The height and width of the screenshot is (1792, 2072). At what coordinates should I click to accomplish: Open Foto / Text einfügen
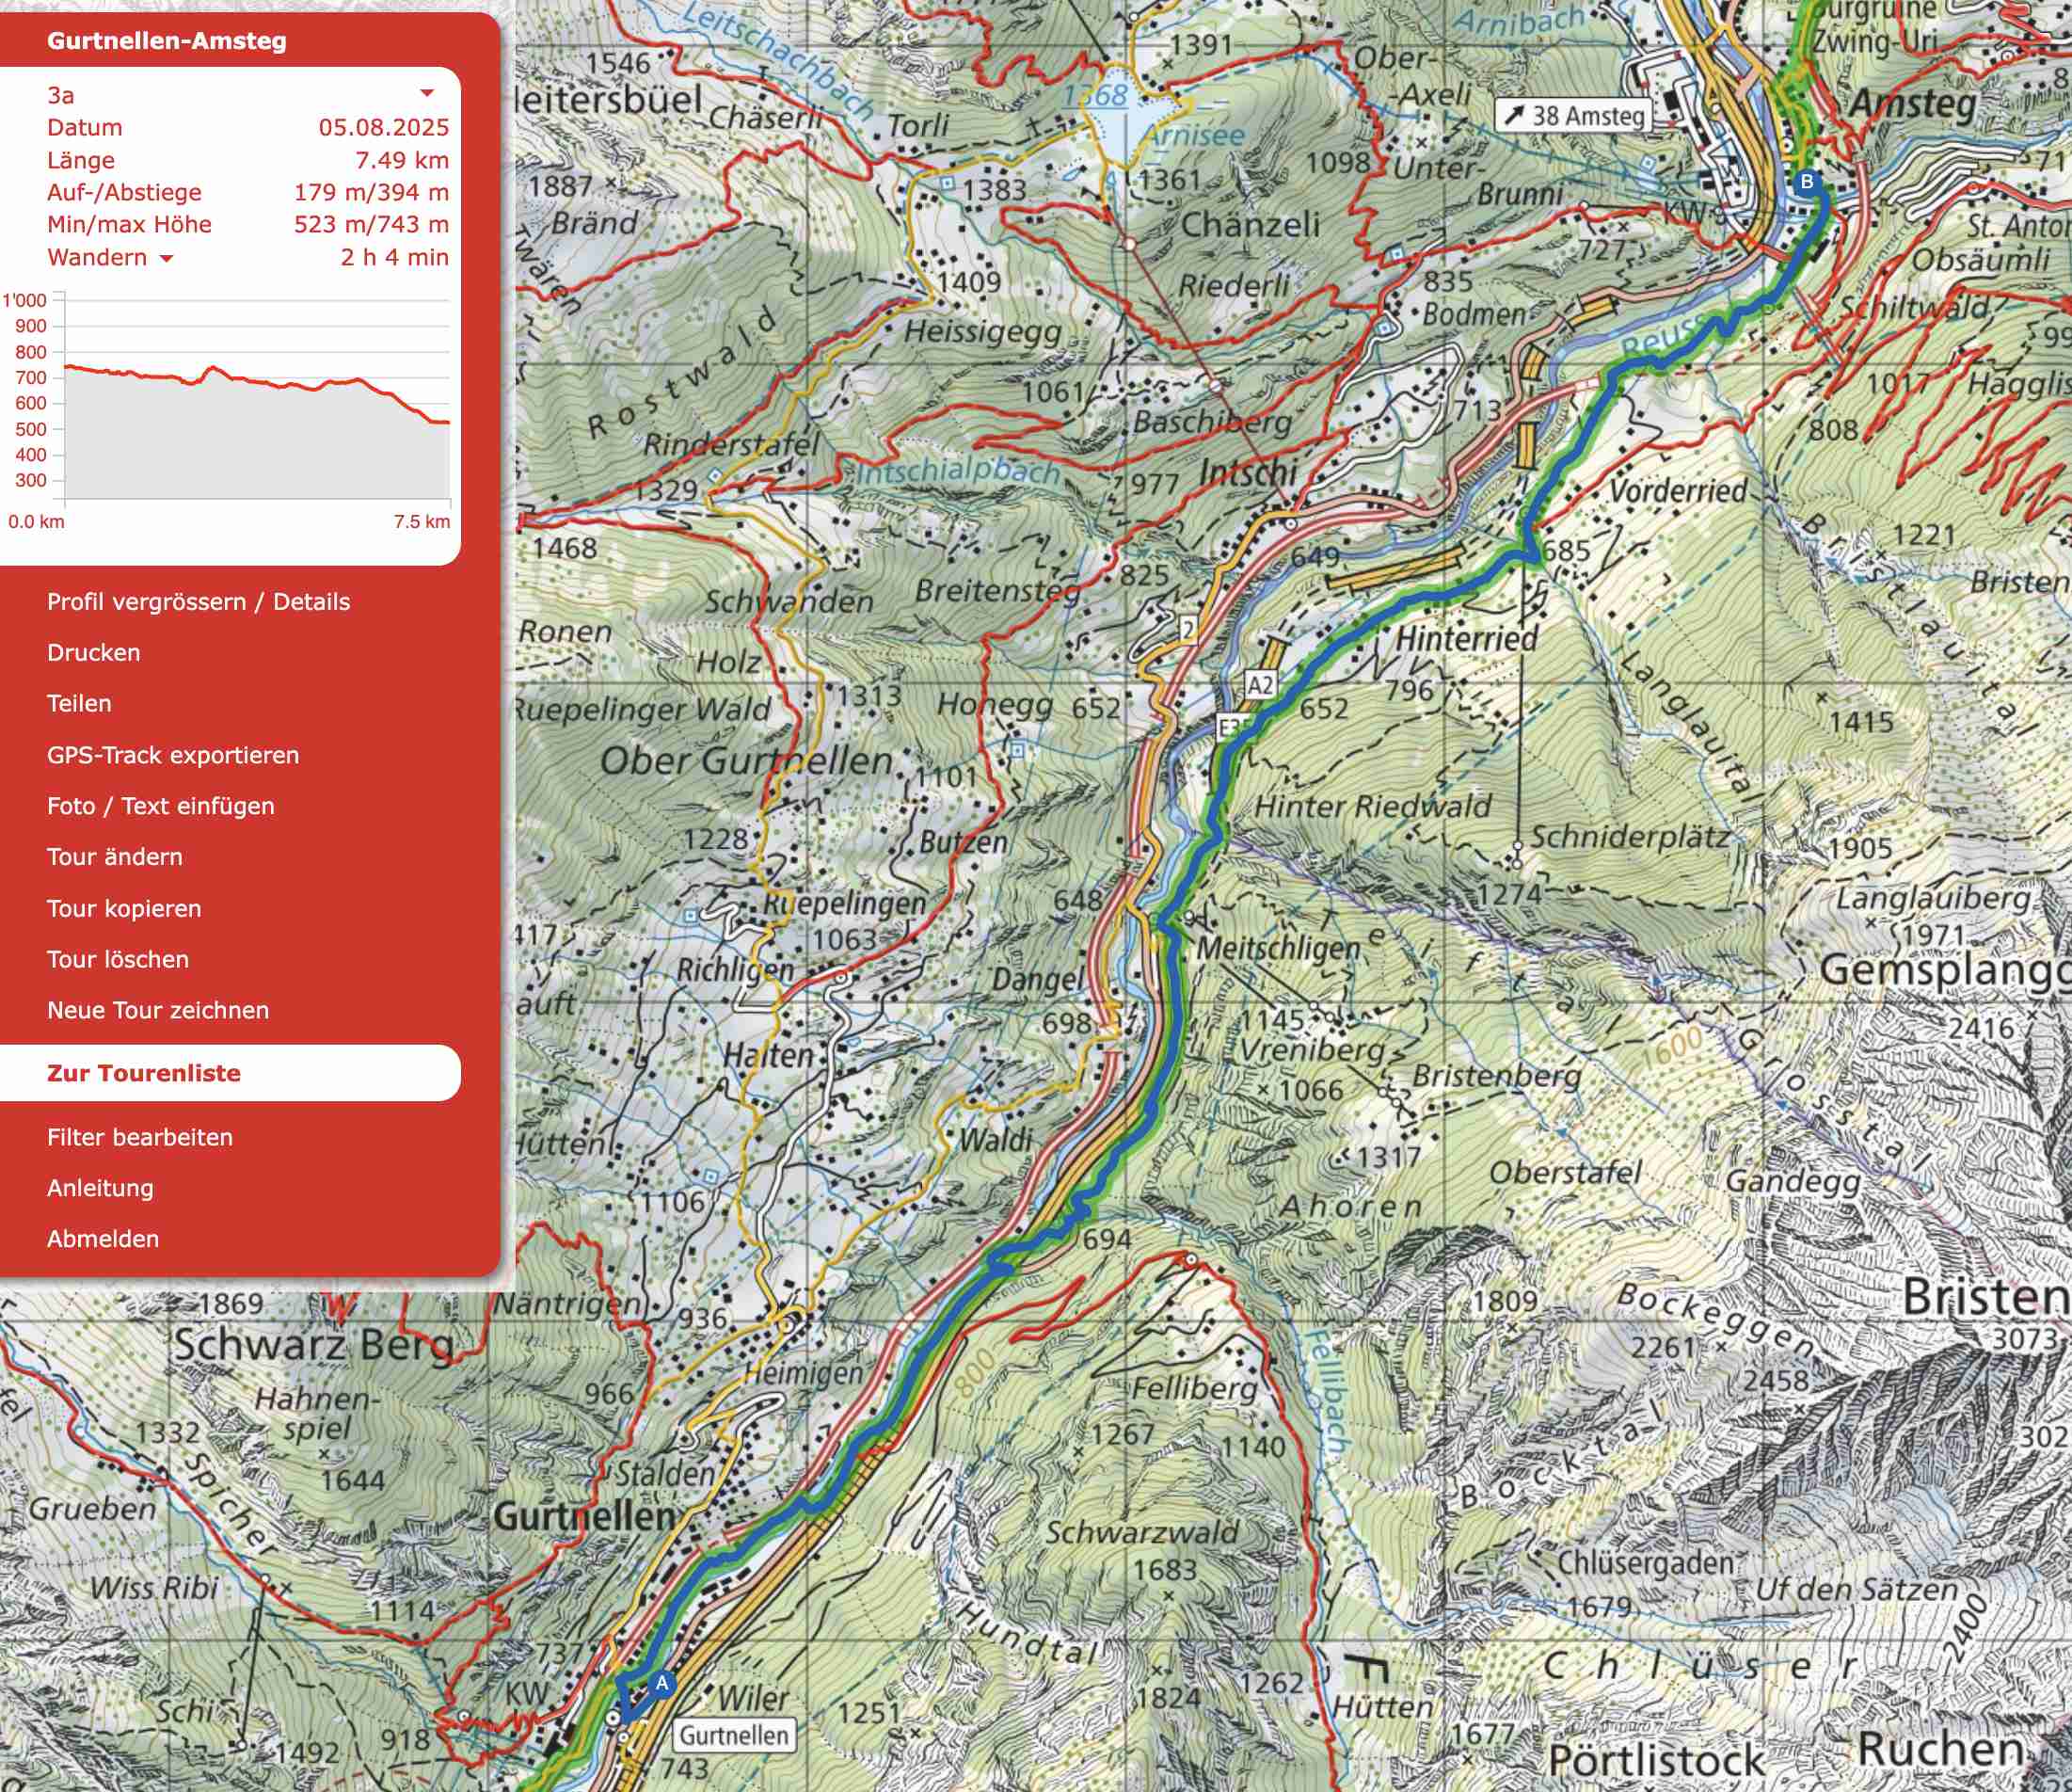(160, 806)
